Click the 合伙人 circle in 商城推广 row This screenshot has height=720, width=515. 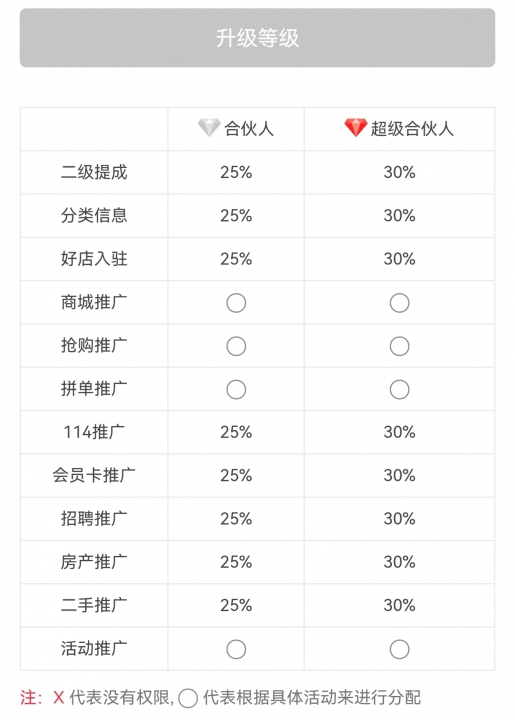(236, 303)
